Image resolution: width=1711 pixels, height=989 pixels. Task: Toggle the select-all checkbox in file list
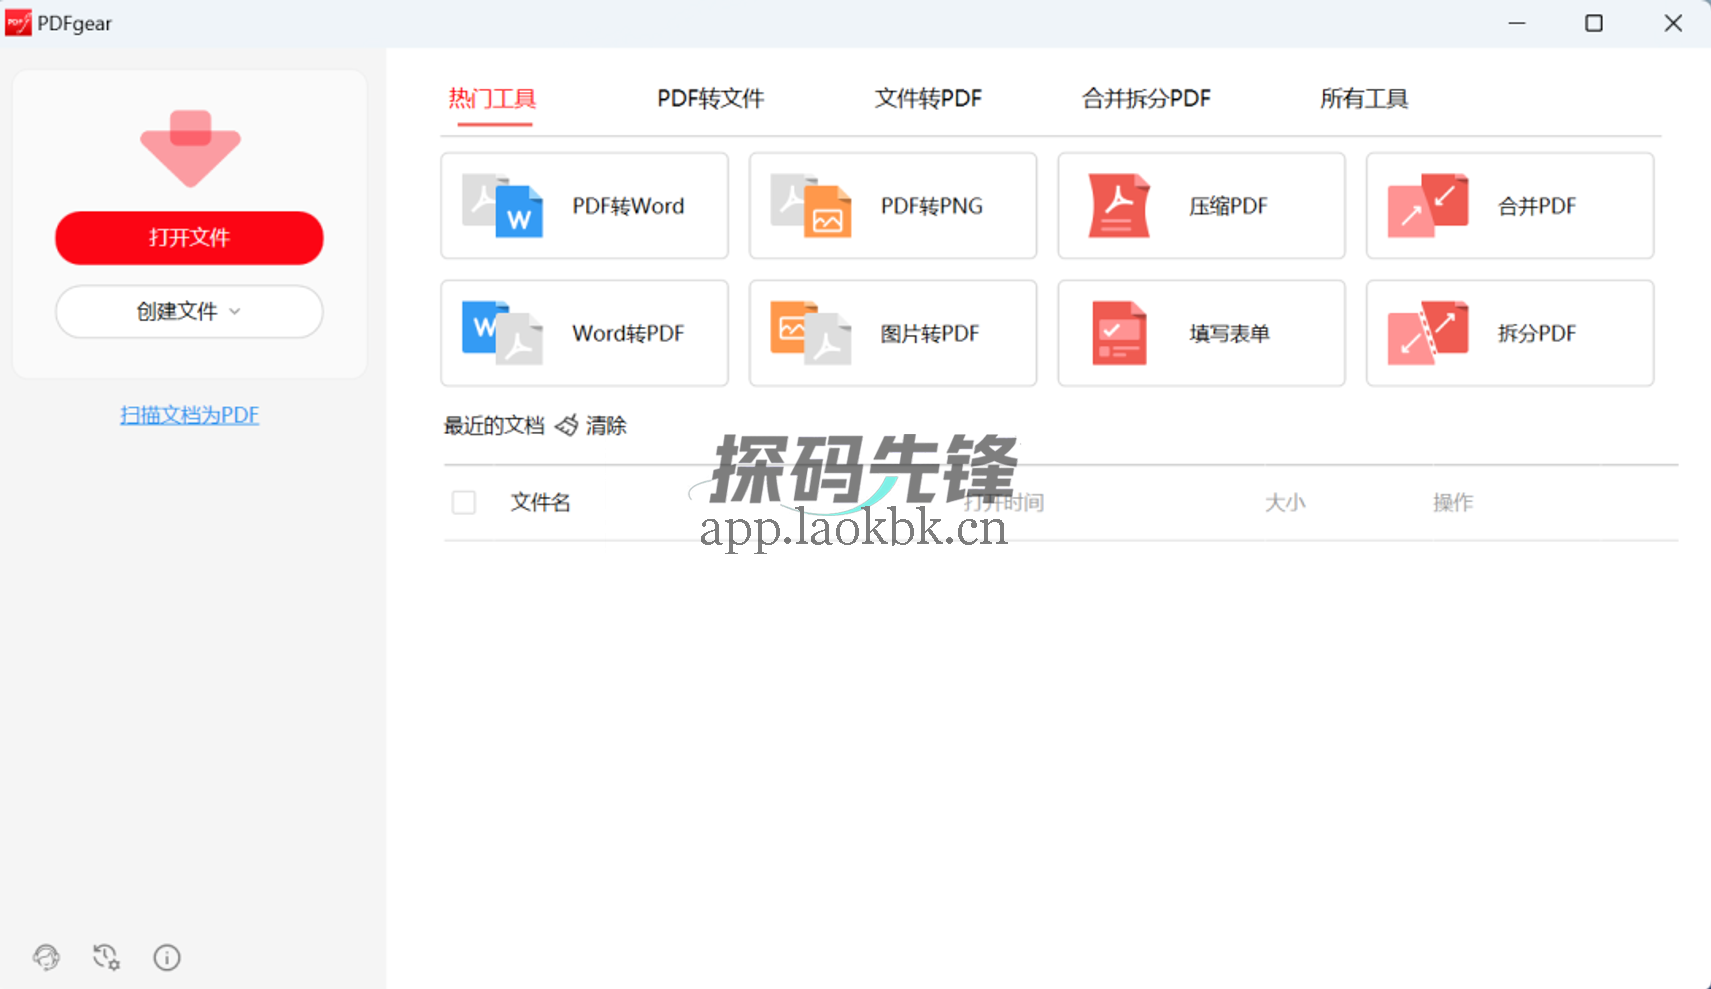(x=464, y=502)
